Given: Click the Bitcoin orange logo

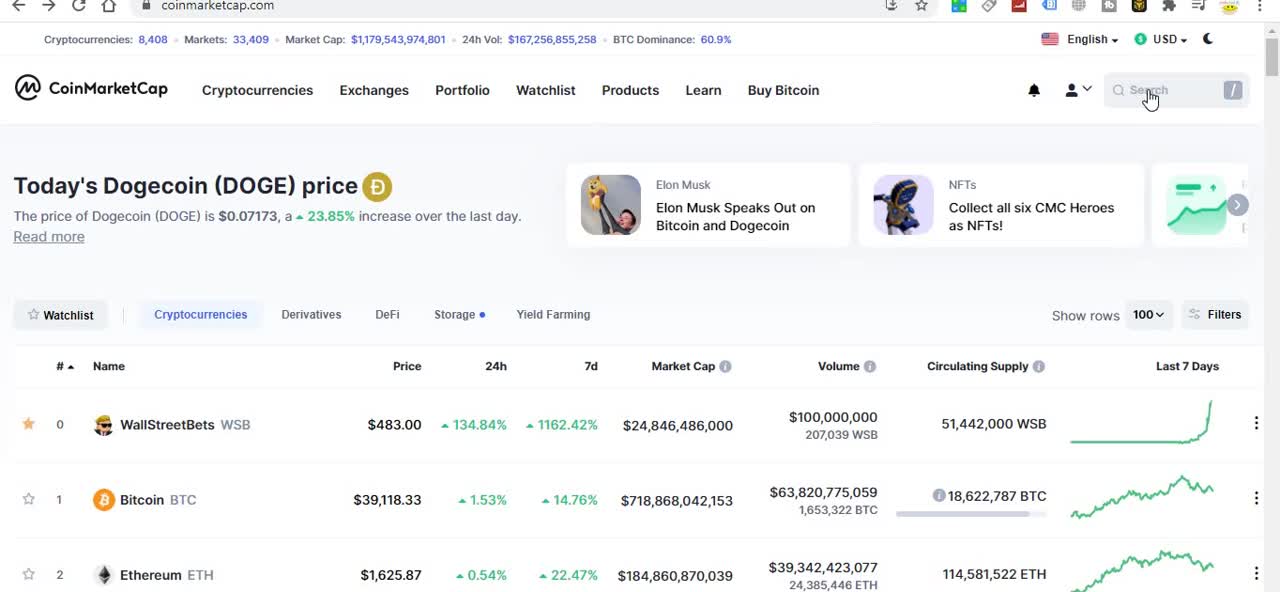Looking at the screenshot, I should 103,500.
